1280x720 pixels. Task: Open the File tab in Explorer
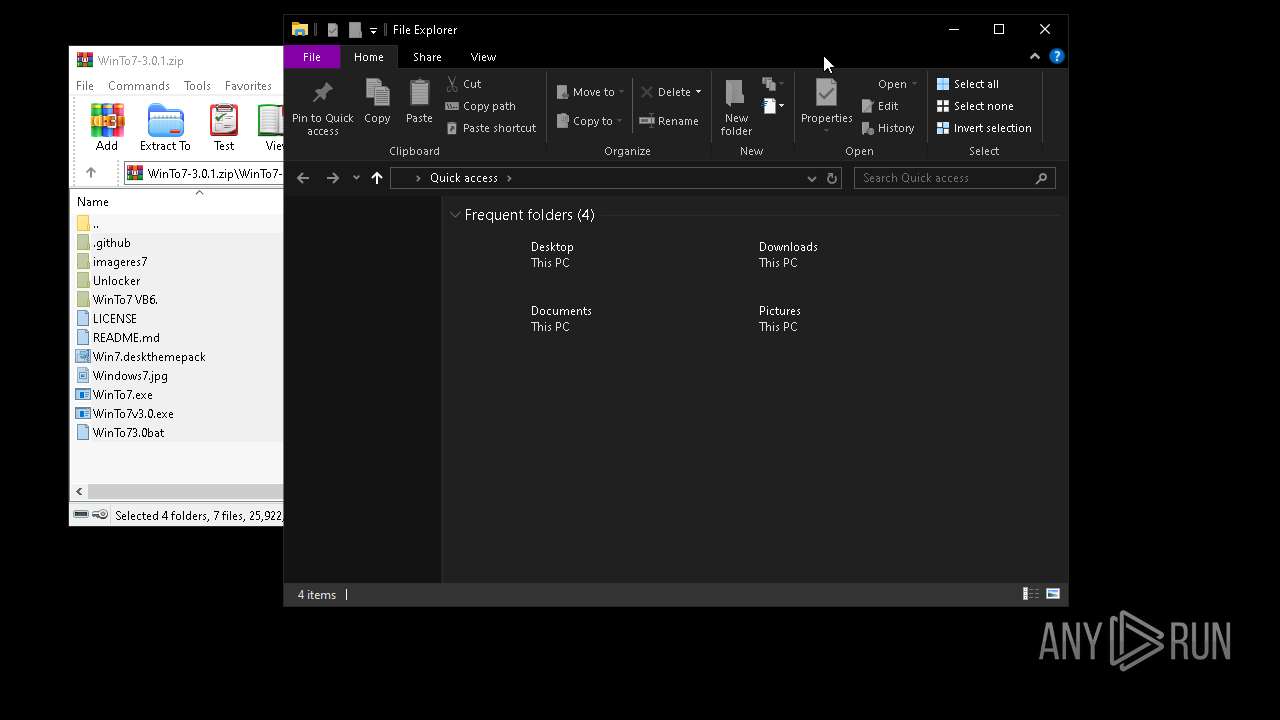tap(312, 57)
